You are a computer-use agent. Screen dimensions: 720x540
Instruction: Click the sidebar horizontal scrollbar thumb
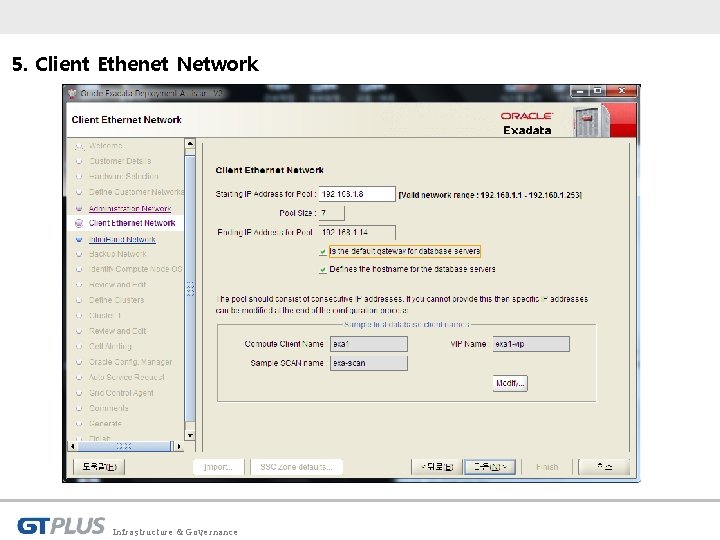coord(125,446)
